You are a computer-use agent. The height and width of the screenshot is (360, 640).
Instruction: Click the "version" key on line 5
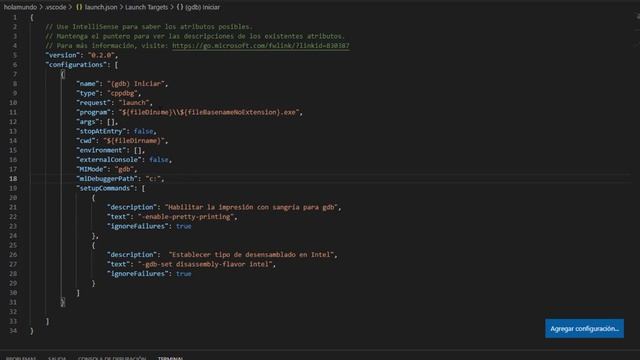63,55
